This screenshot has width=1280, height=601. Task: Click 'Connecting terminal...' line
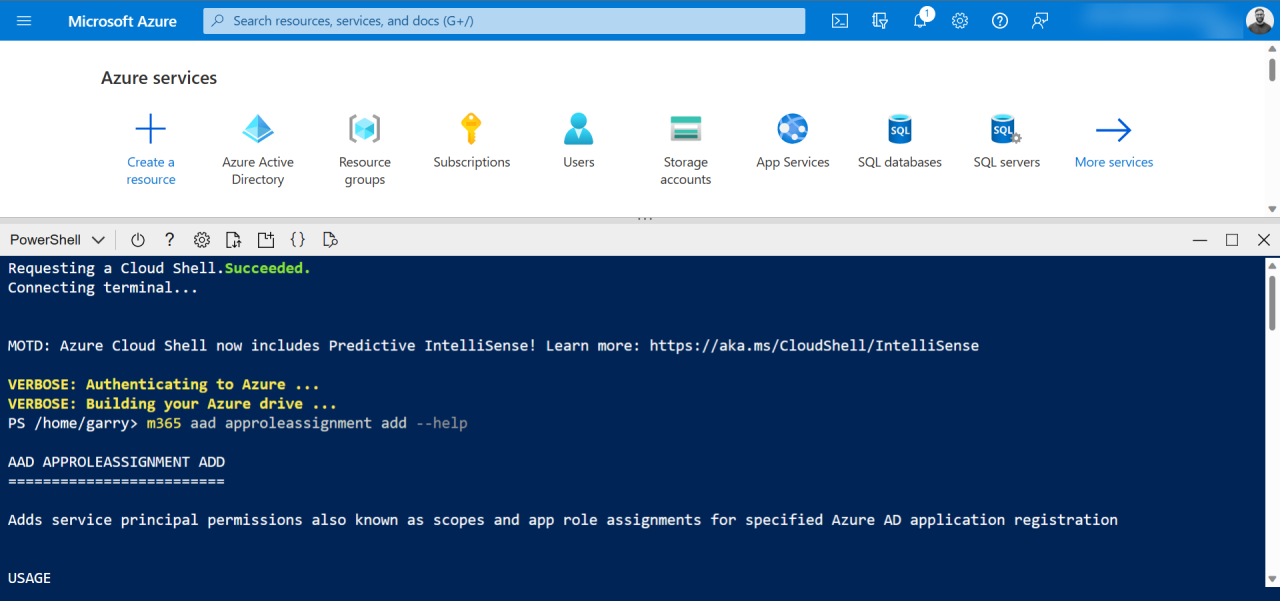103,288
